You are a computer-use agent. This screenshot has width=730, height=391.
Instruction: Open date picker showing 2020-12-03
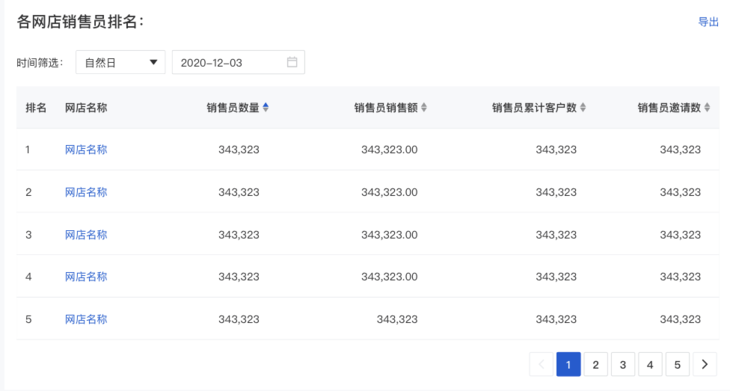238,62
